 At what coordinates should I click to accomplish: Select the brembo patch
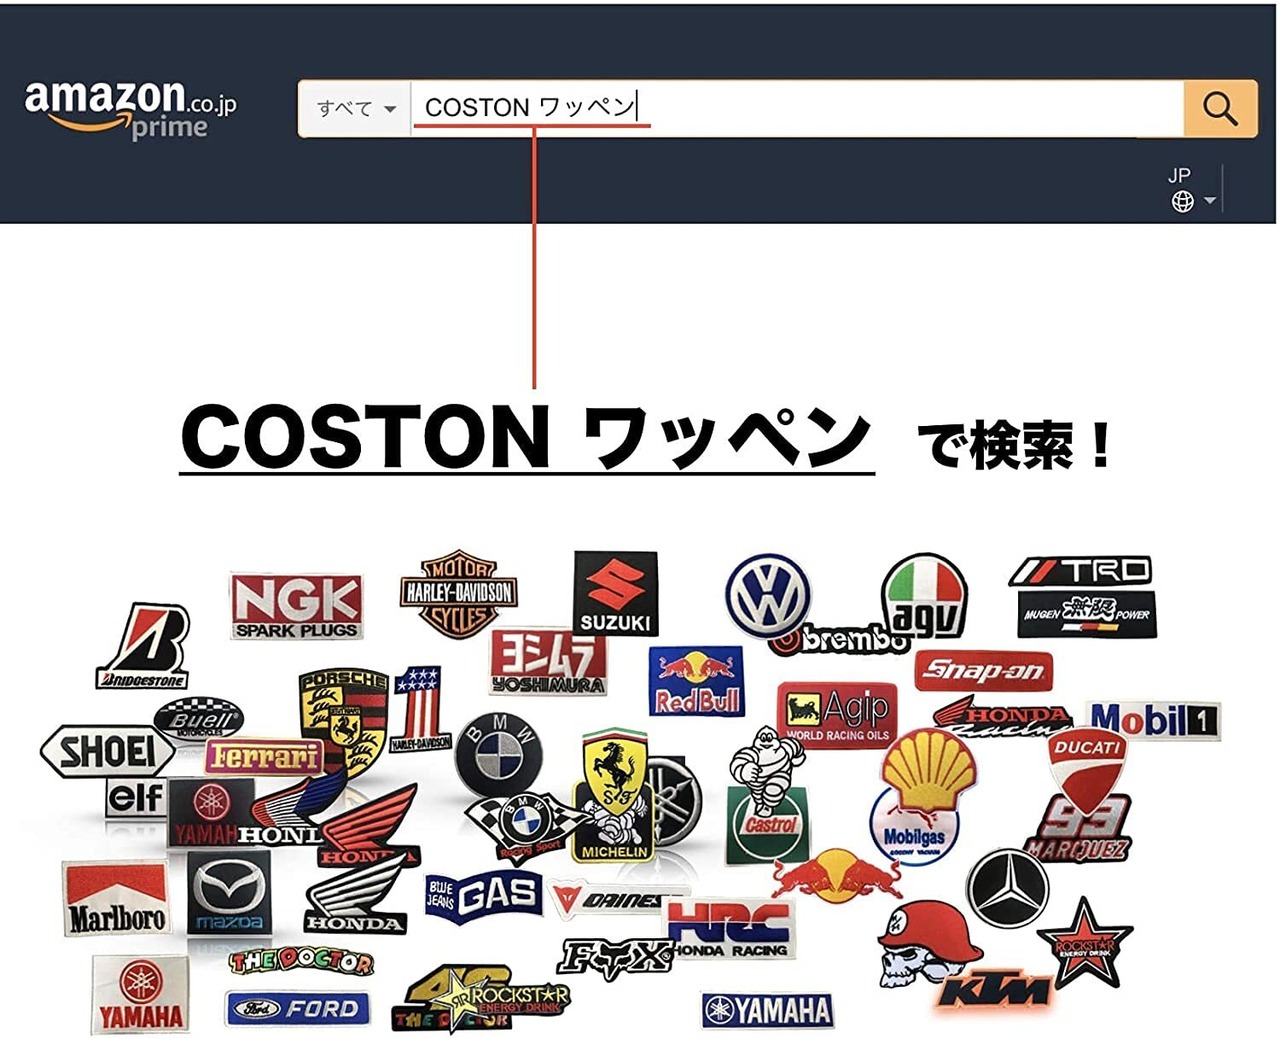click(x=843, y=640)
